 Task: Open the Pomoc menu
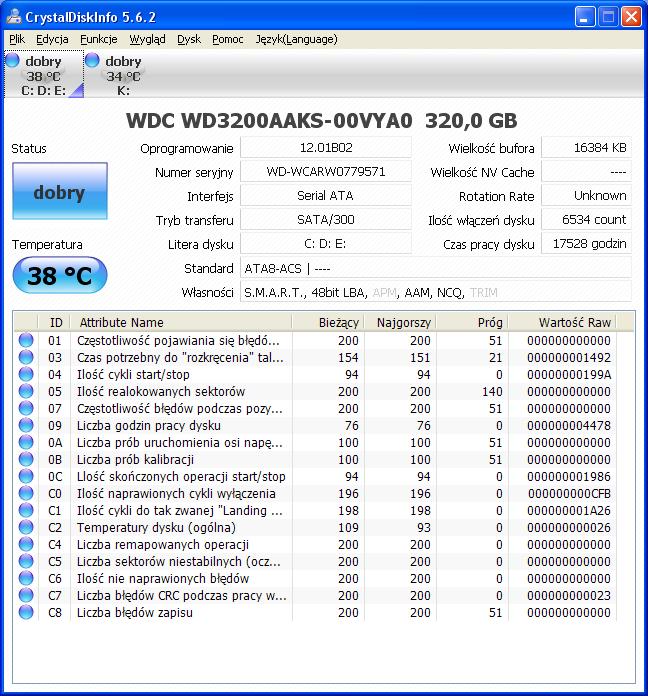228,40
